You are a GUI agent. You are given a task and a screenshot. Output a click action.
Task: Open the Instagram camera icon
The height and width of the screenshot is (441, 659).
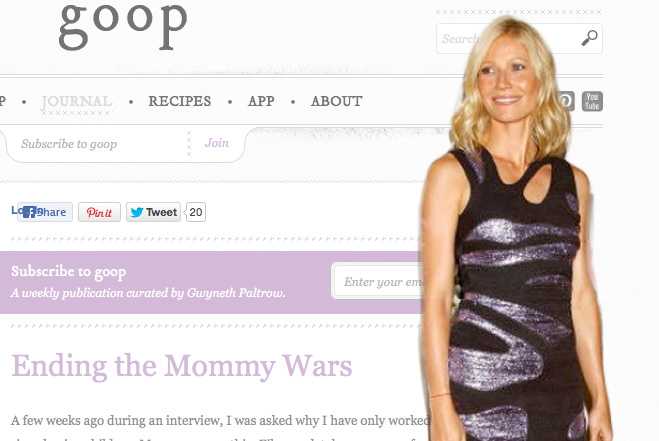tap(567, 101)
